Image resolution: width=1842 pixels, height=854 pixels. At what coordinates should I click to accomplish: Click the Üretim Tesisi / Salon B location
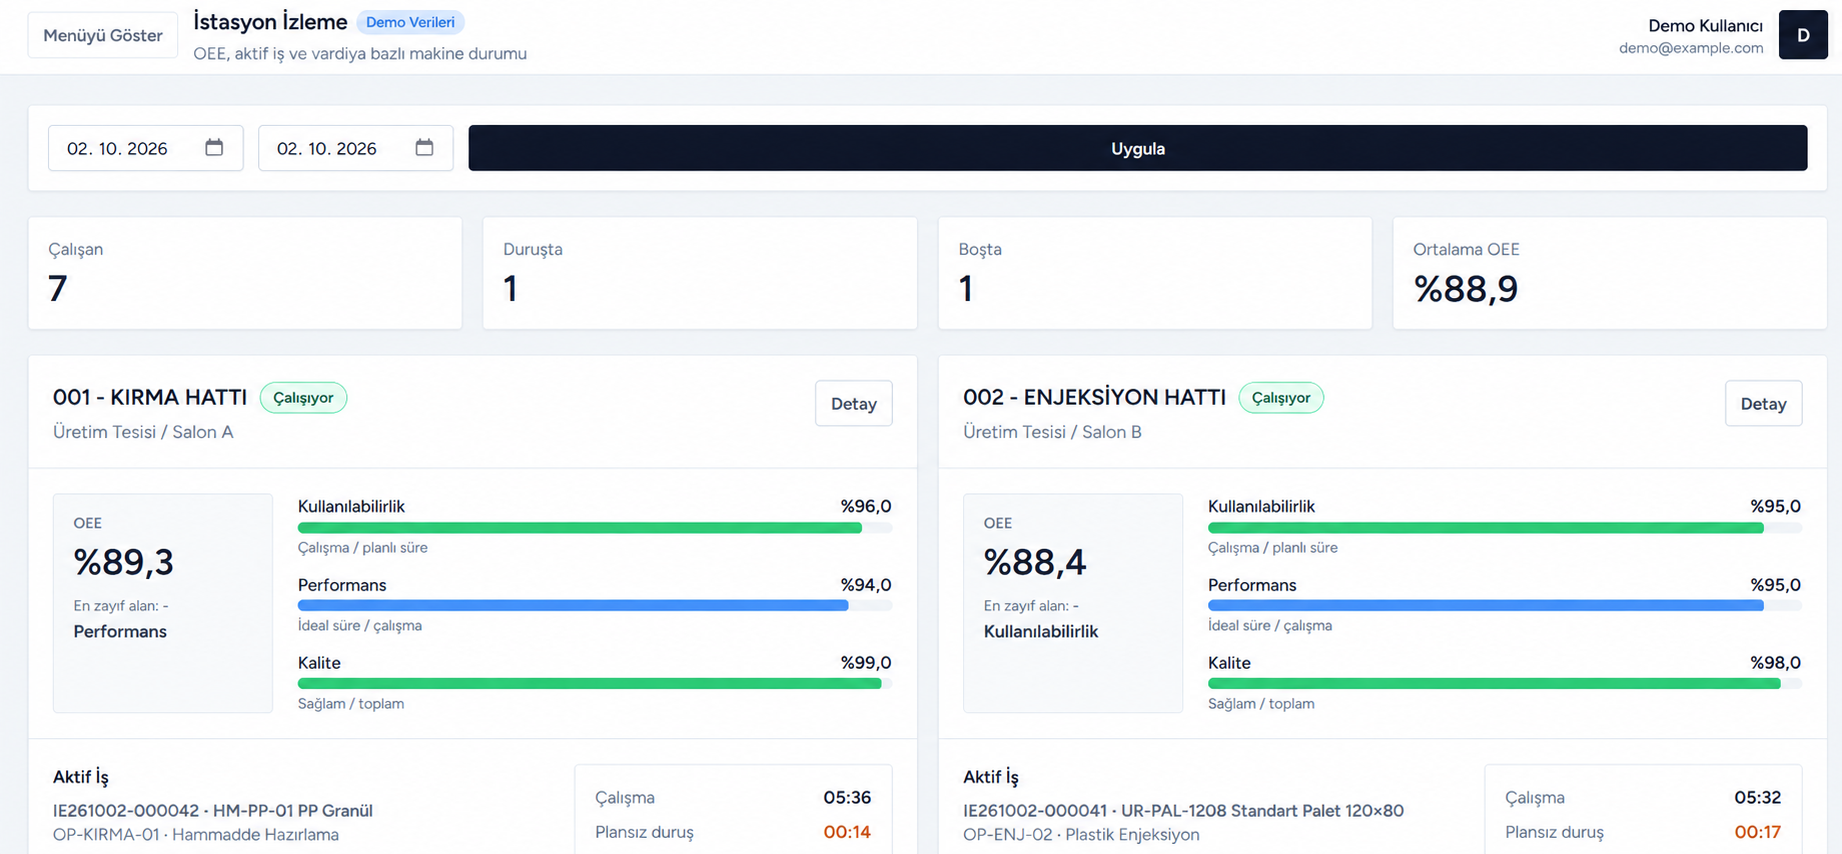pyautogui.click(x=1052, y=432)
